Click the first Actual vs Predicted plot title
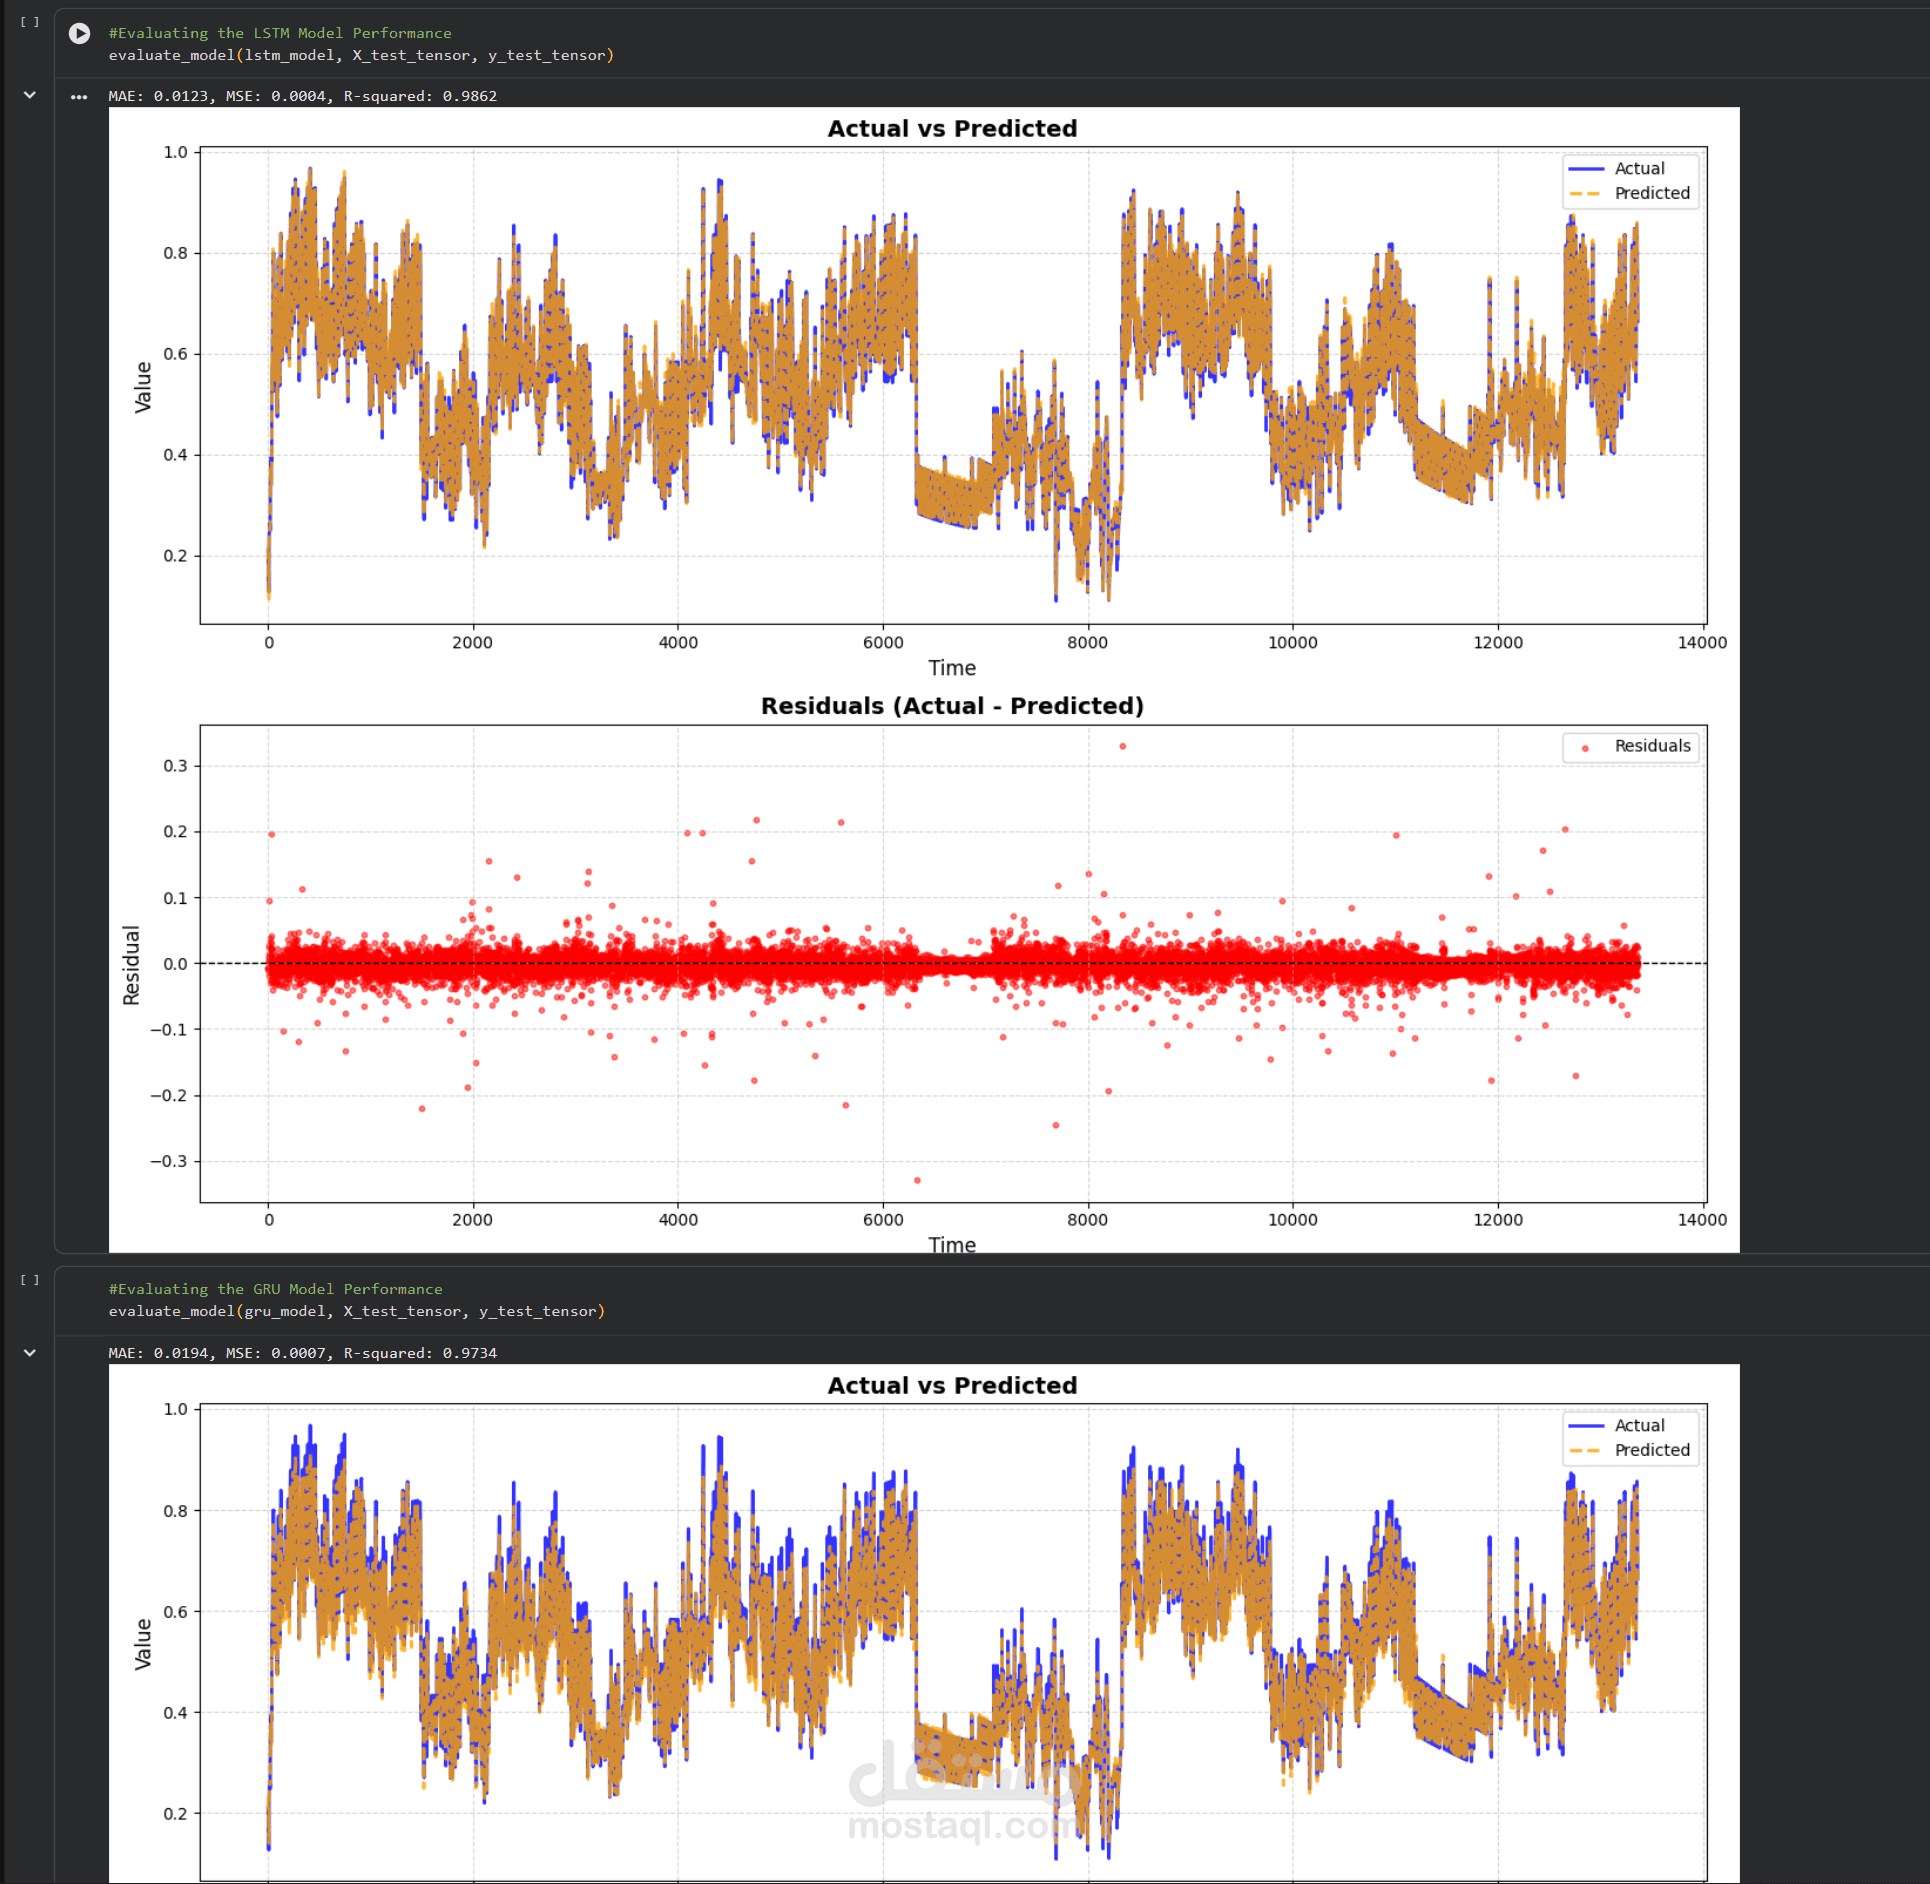 click(x=951, y=129)
